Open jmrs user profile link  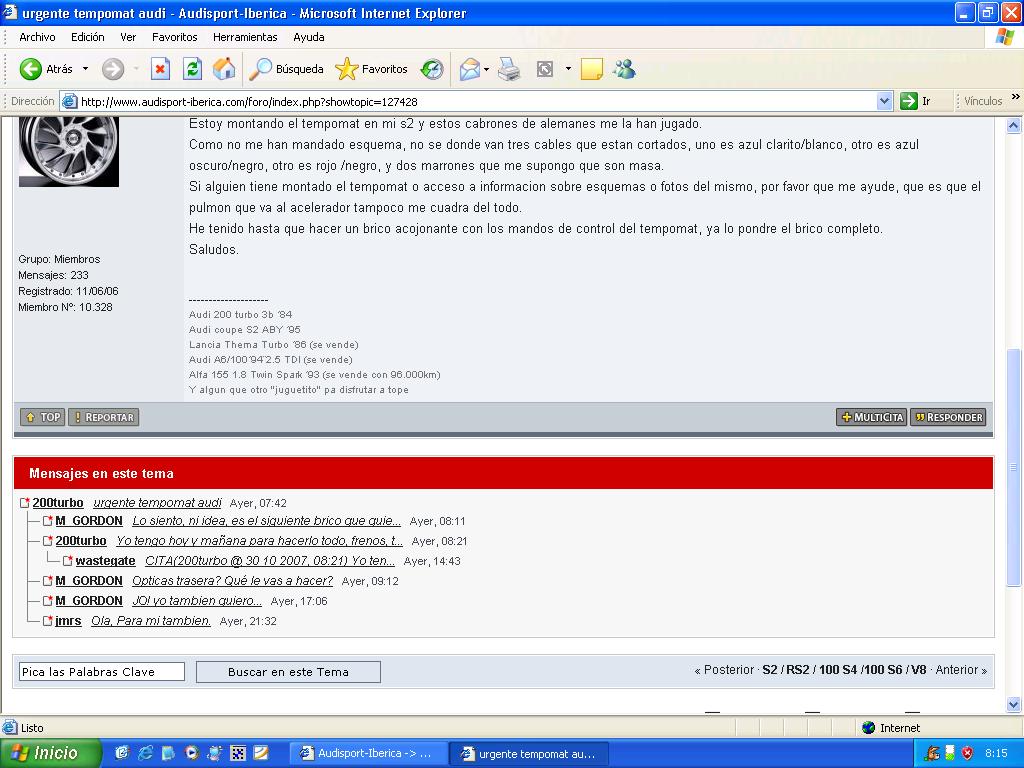[68, 620]
